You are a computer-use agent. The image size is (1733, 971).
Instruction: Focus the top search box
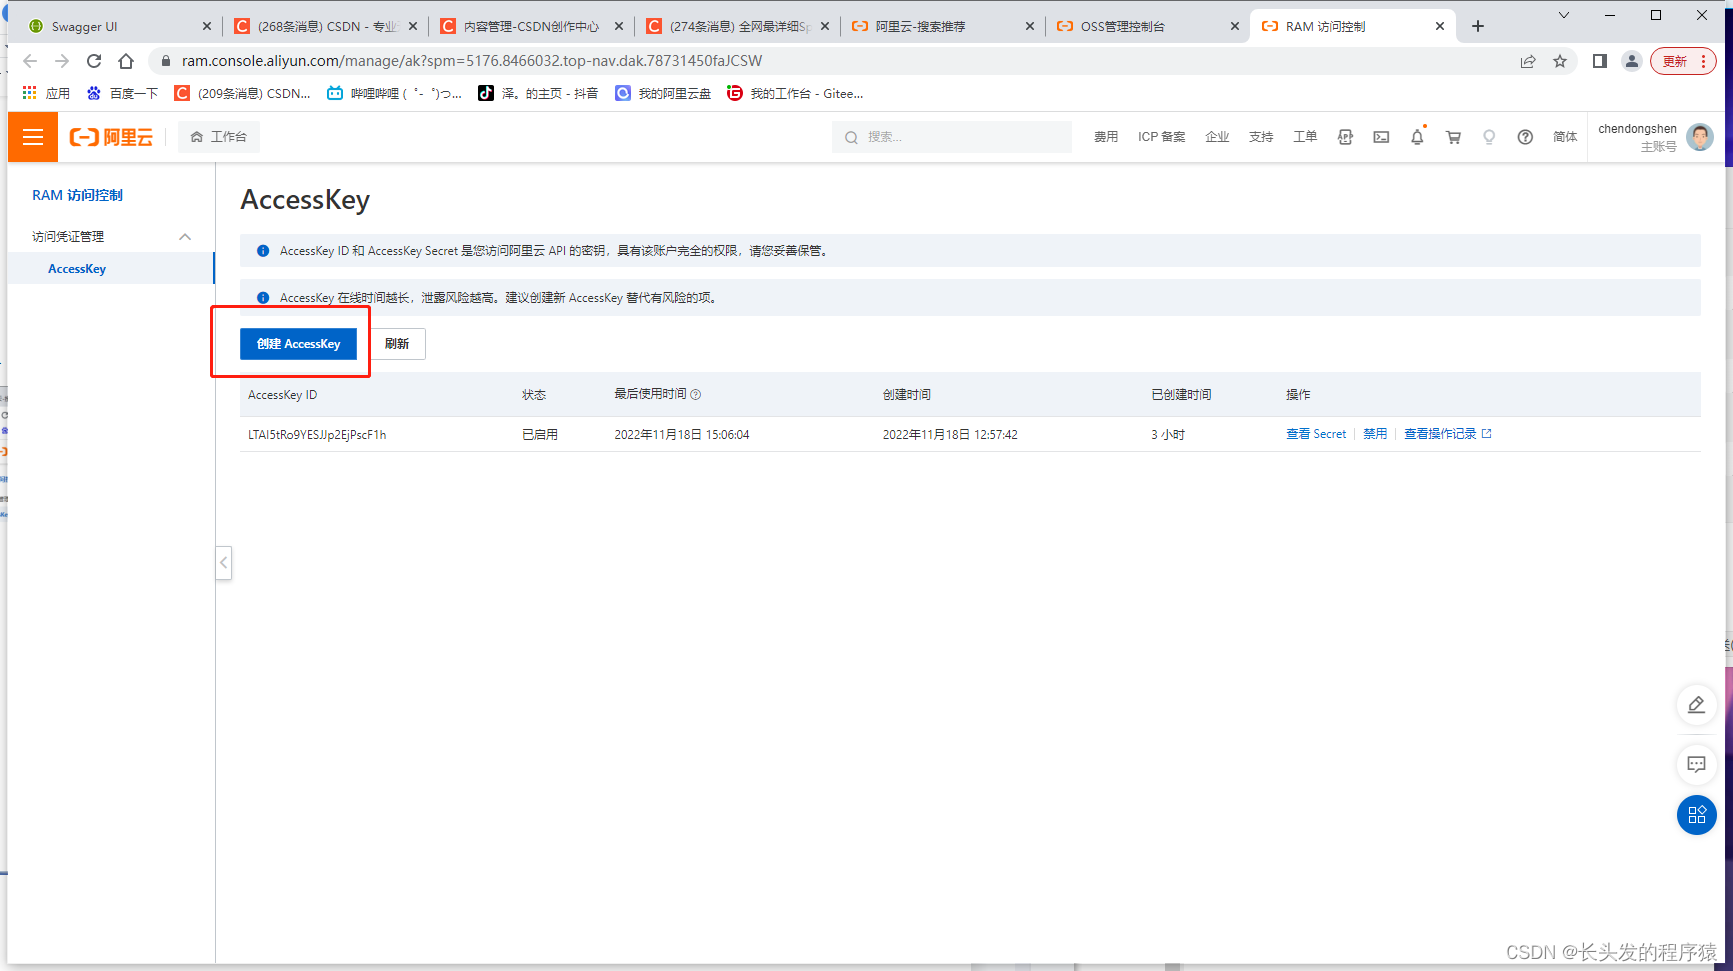[x=952, y=137]
